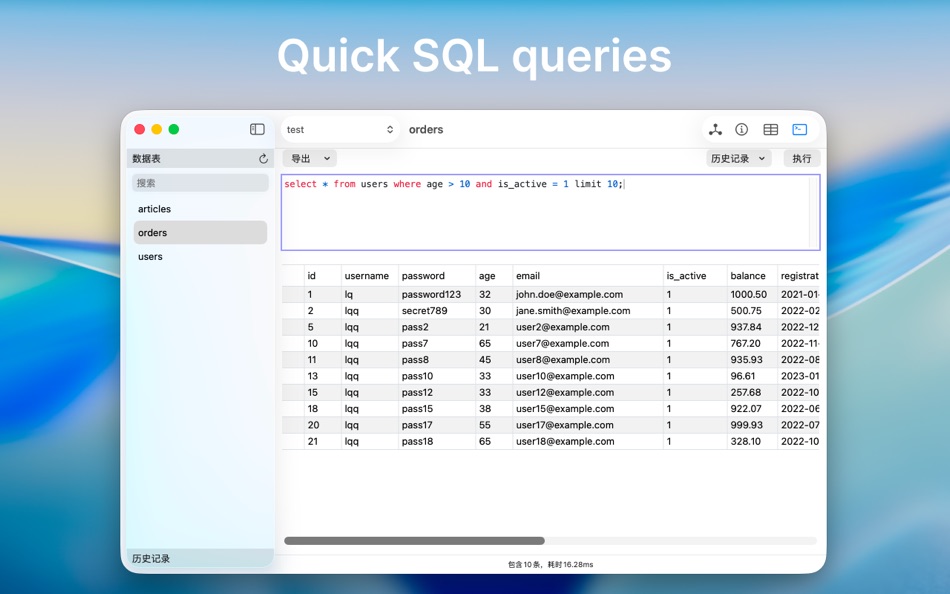The image size is (950, 594).
Task: Click the info icon in the toolbar
Action: [741, 129]
